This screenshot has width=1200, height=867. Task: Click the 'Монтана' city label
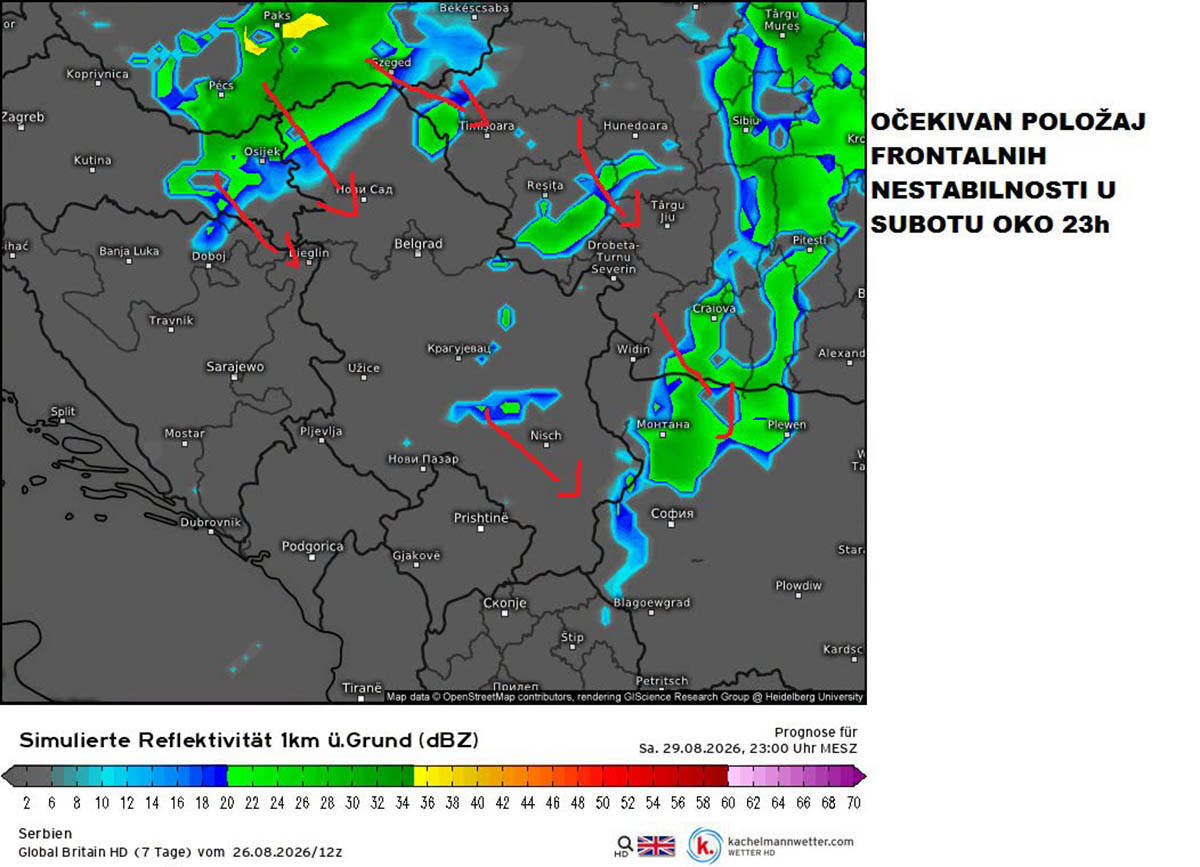click(664, 424)
